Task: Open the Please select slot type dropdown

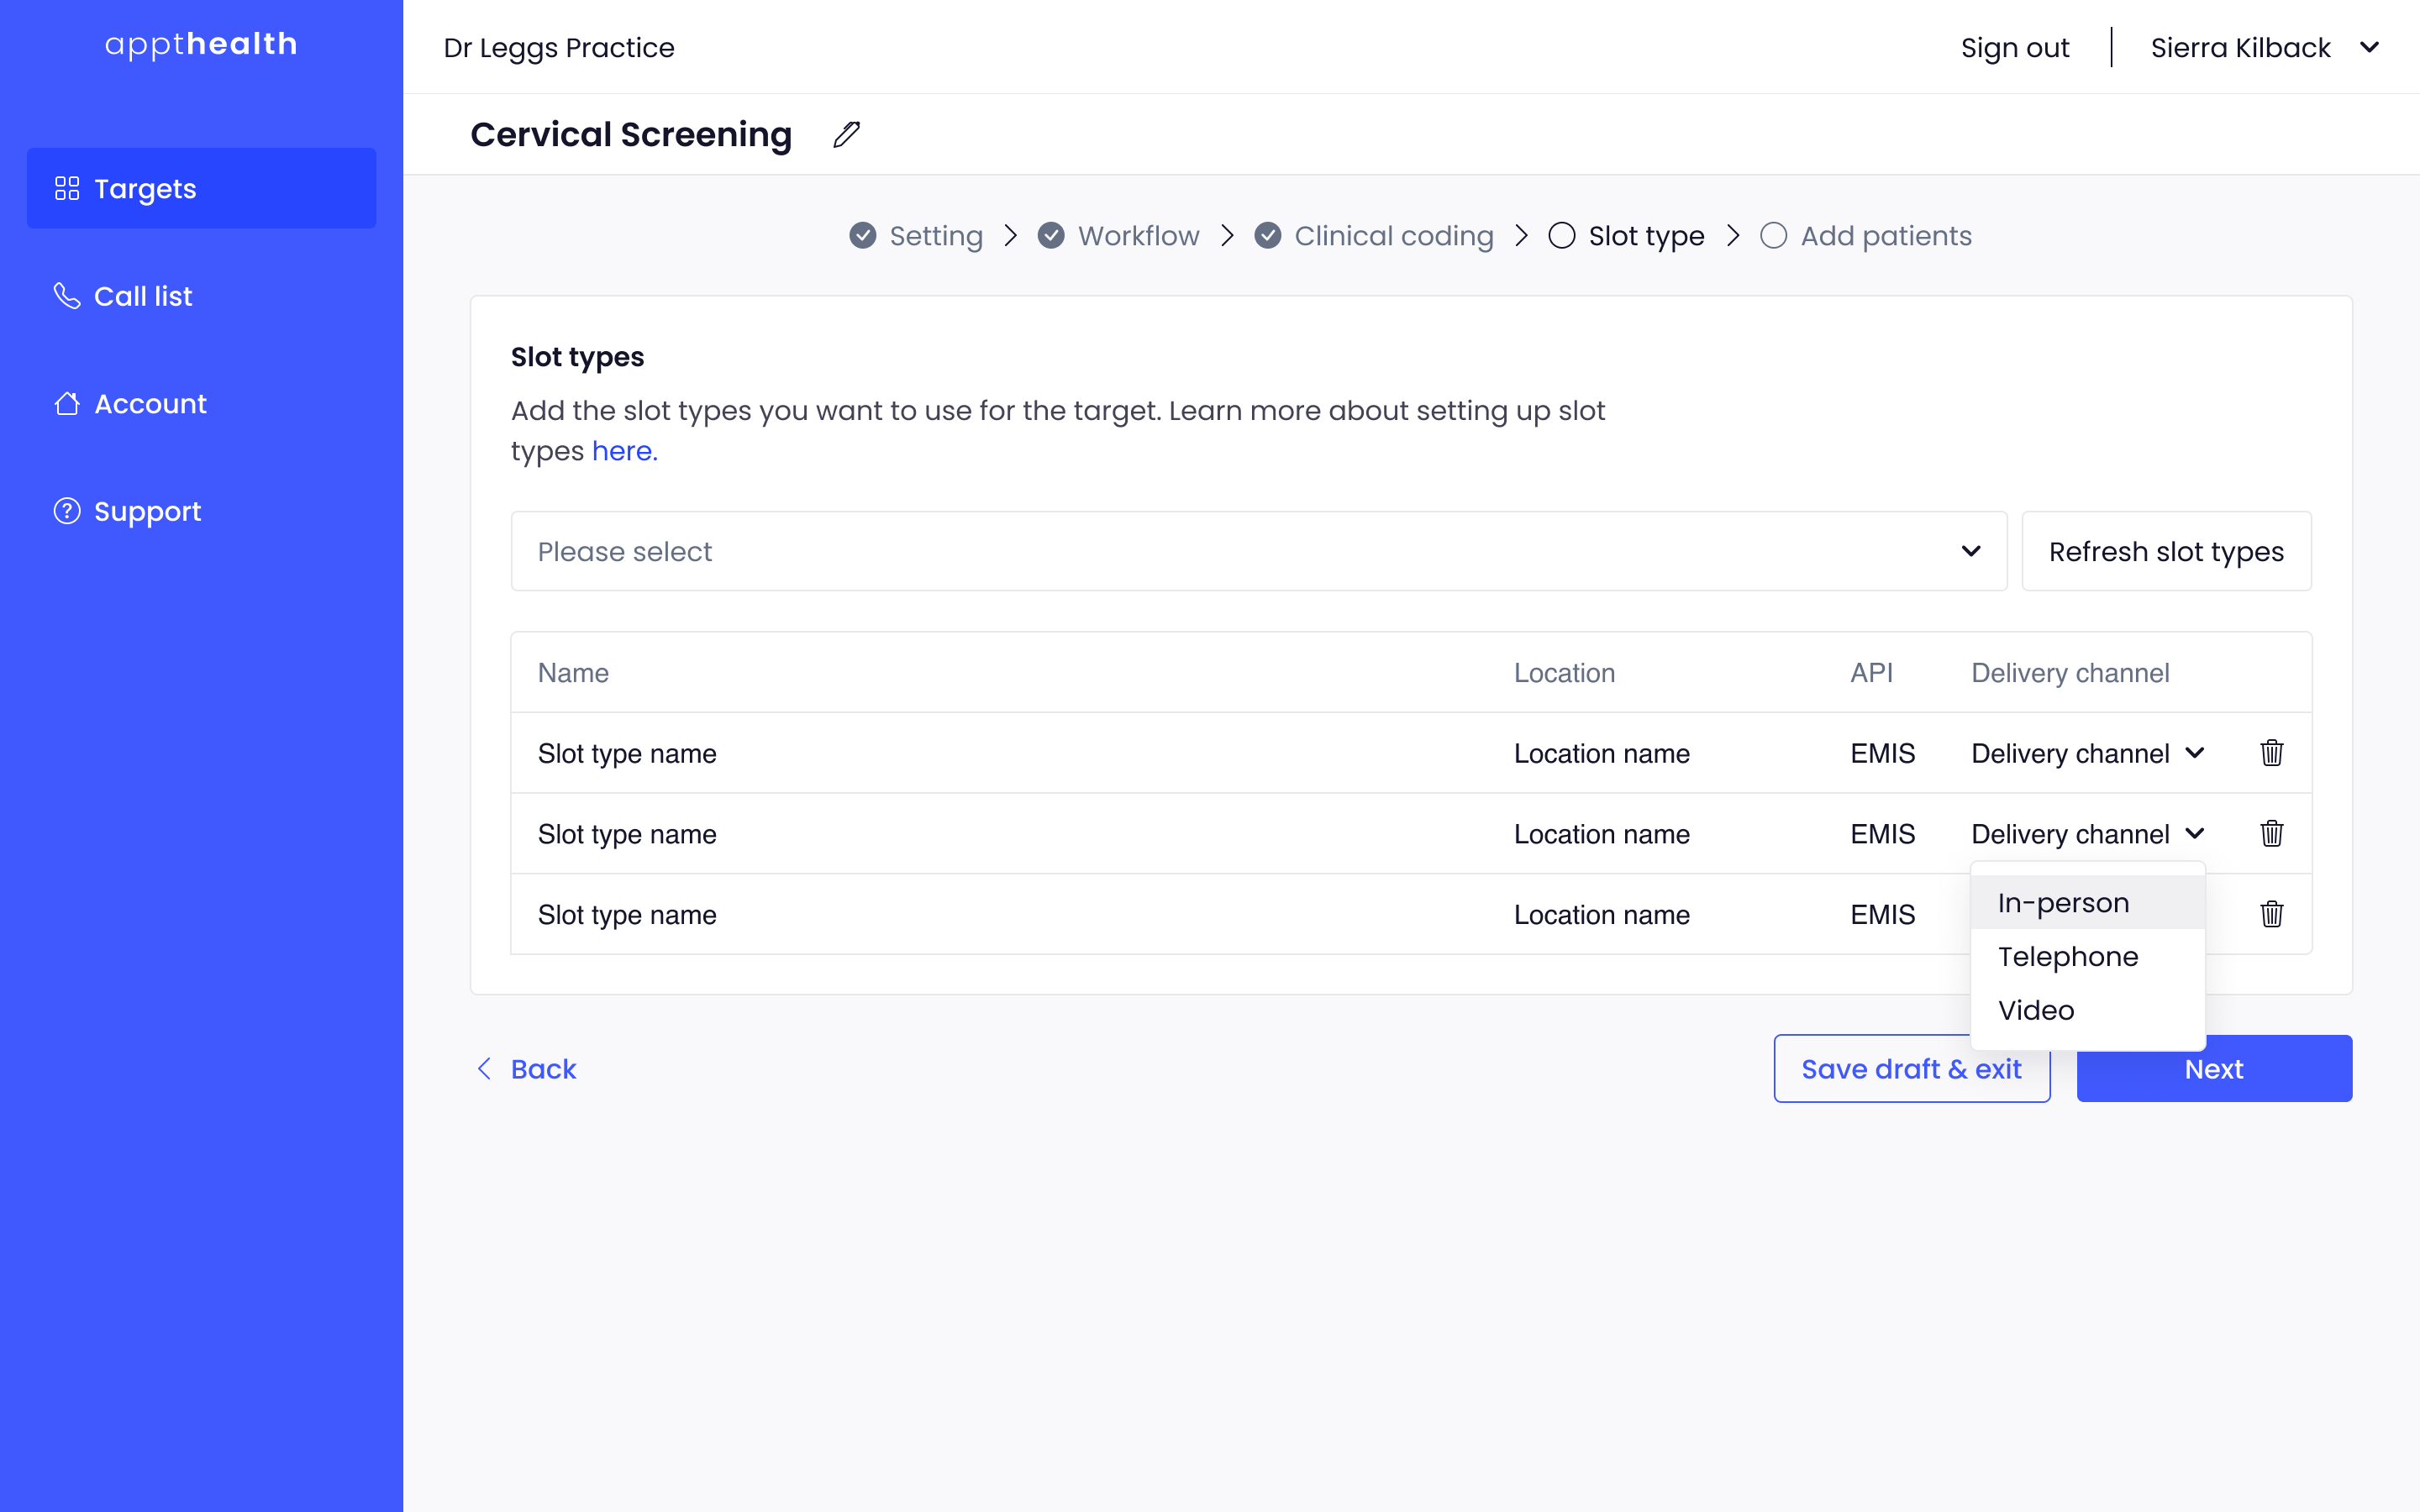Action: tap(1258, 551)
